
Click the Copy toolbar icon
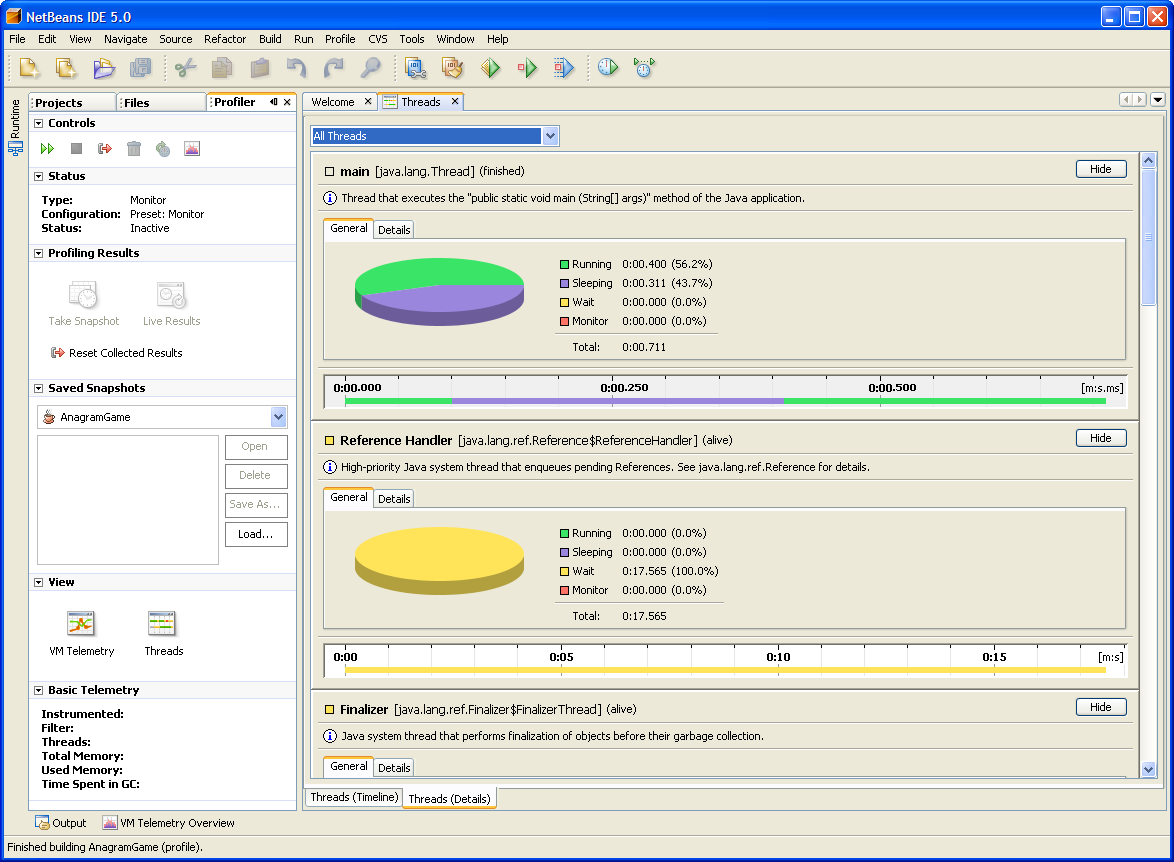click(222, 68)
